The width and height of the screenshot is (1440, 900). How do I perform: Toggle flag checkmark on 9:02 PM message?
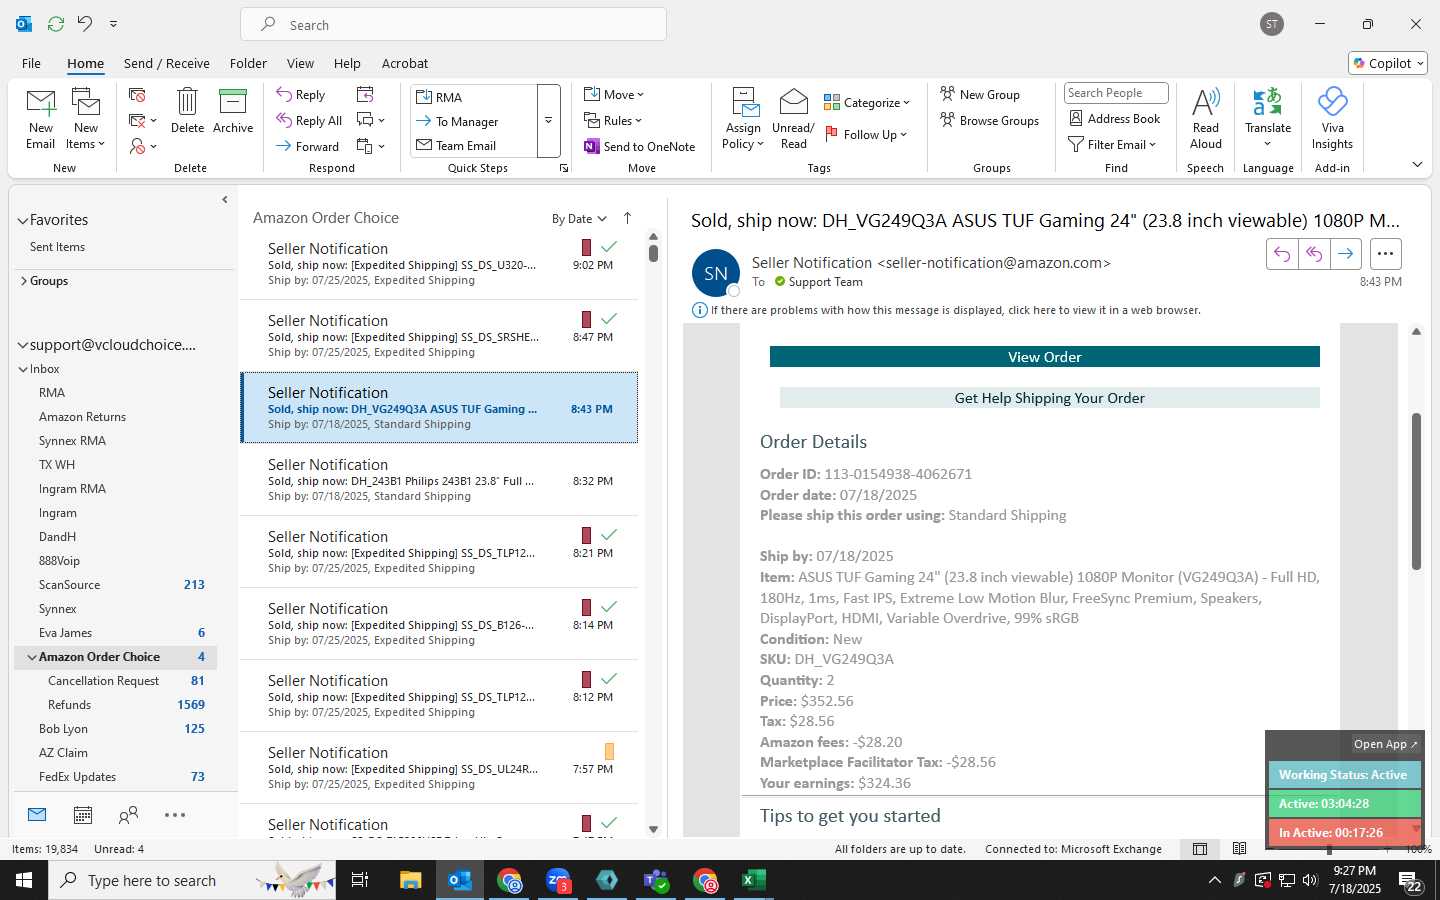pyautogui.click(x=609, y=246)
